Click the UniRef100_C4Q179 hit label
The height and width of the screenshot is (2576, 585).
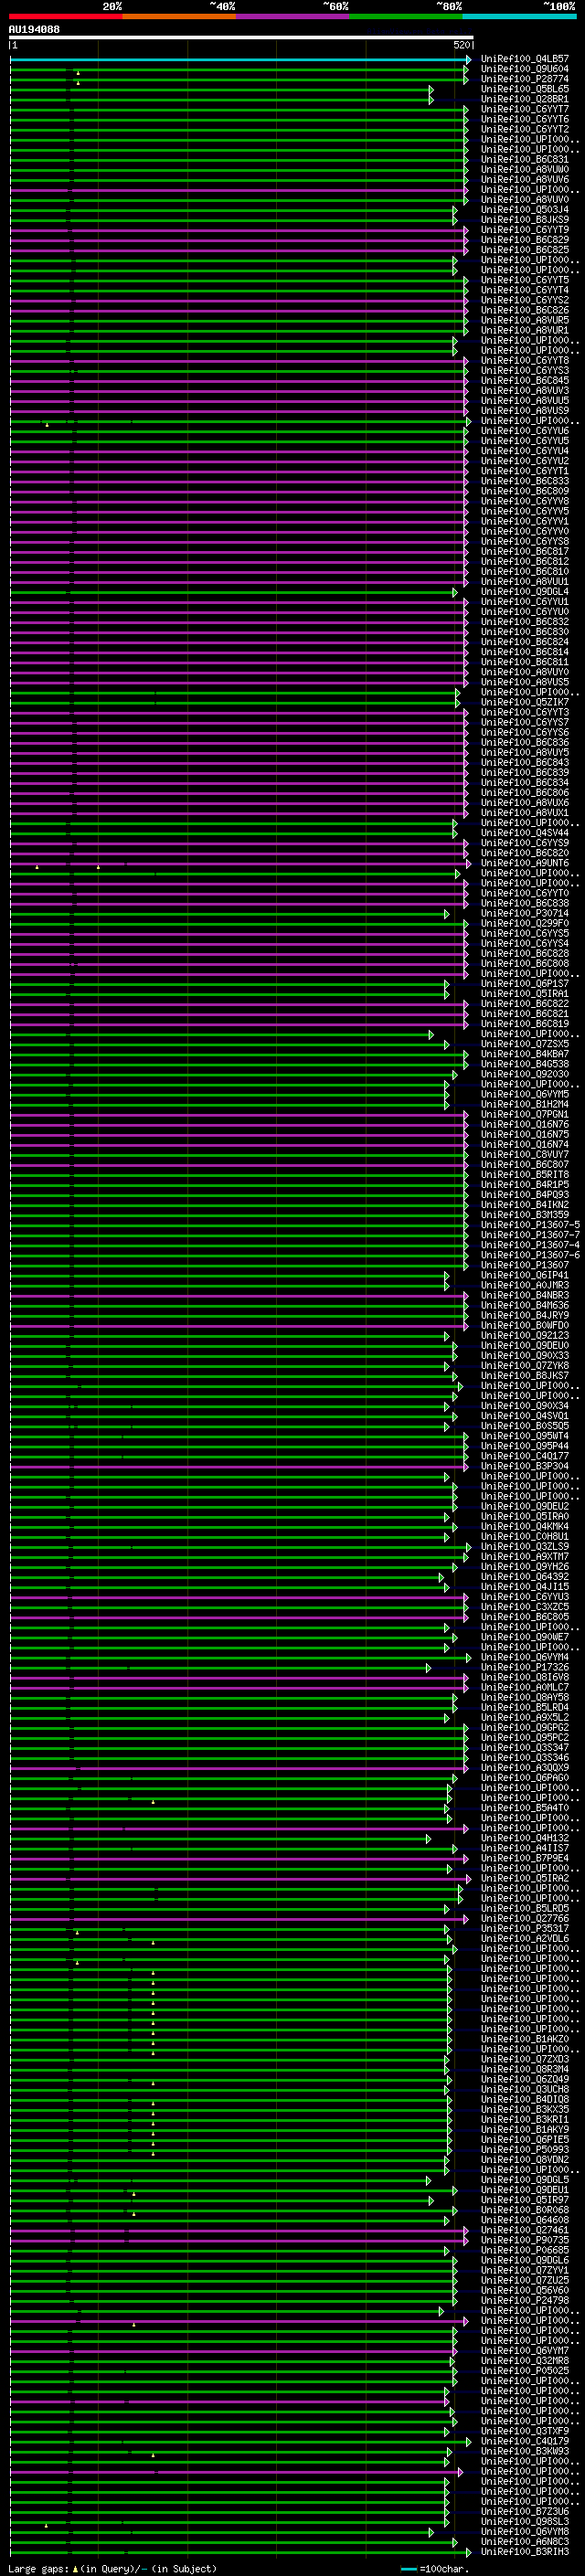pos(525,2441)
